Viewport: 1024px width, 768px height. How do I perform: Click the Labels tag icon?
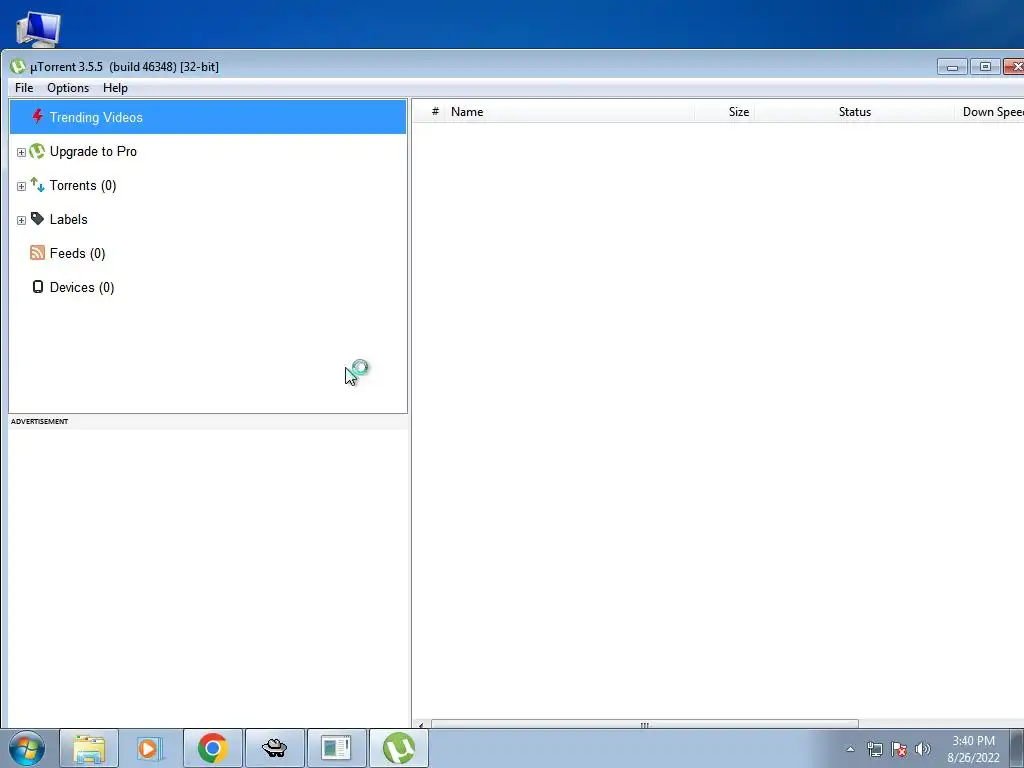(x=37, y=219)
